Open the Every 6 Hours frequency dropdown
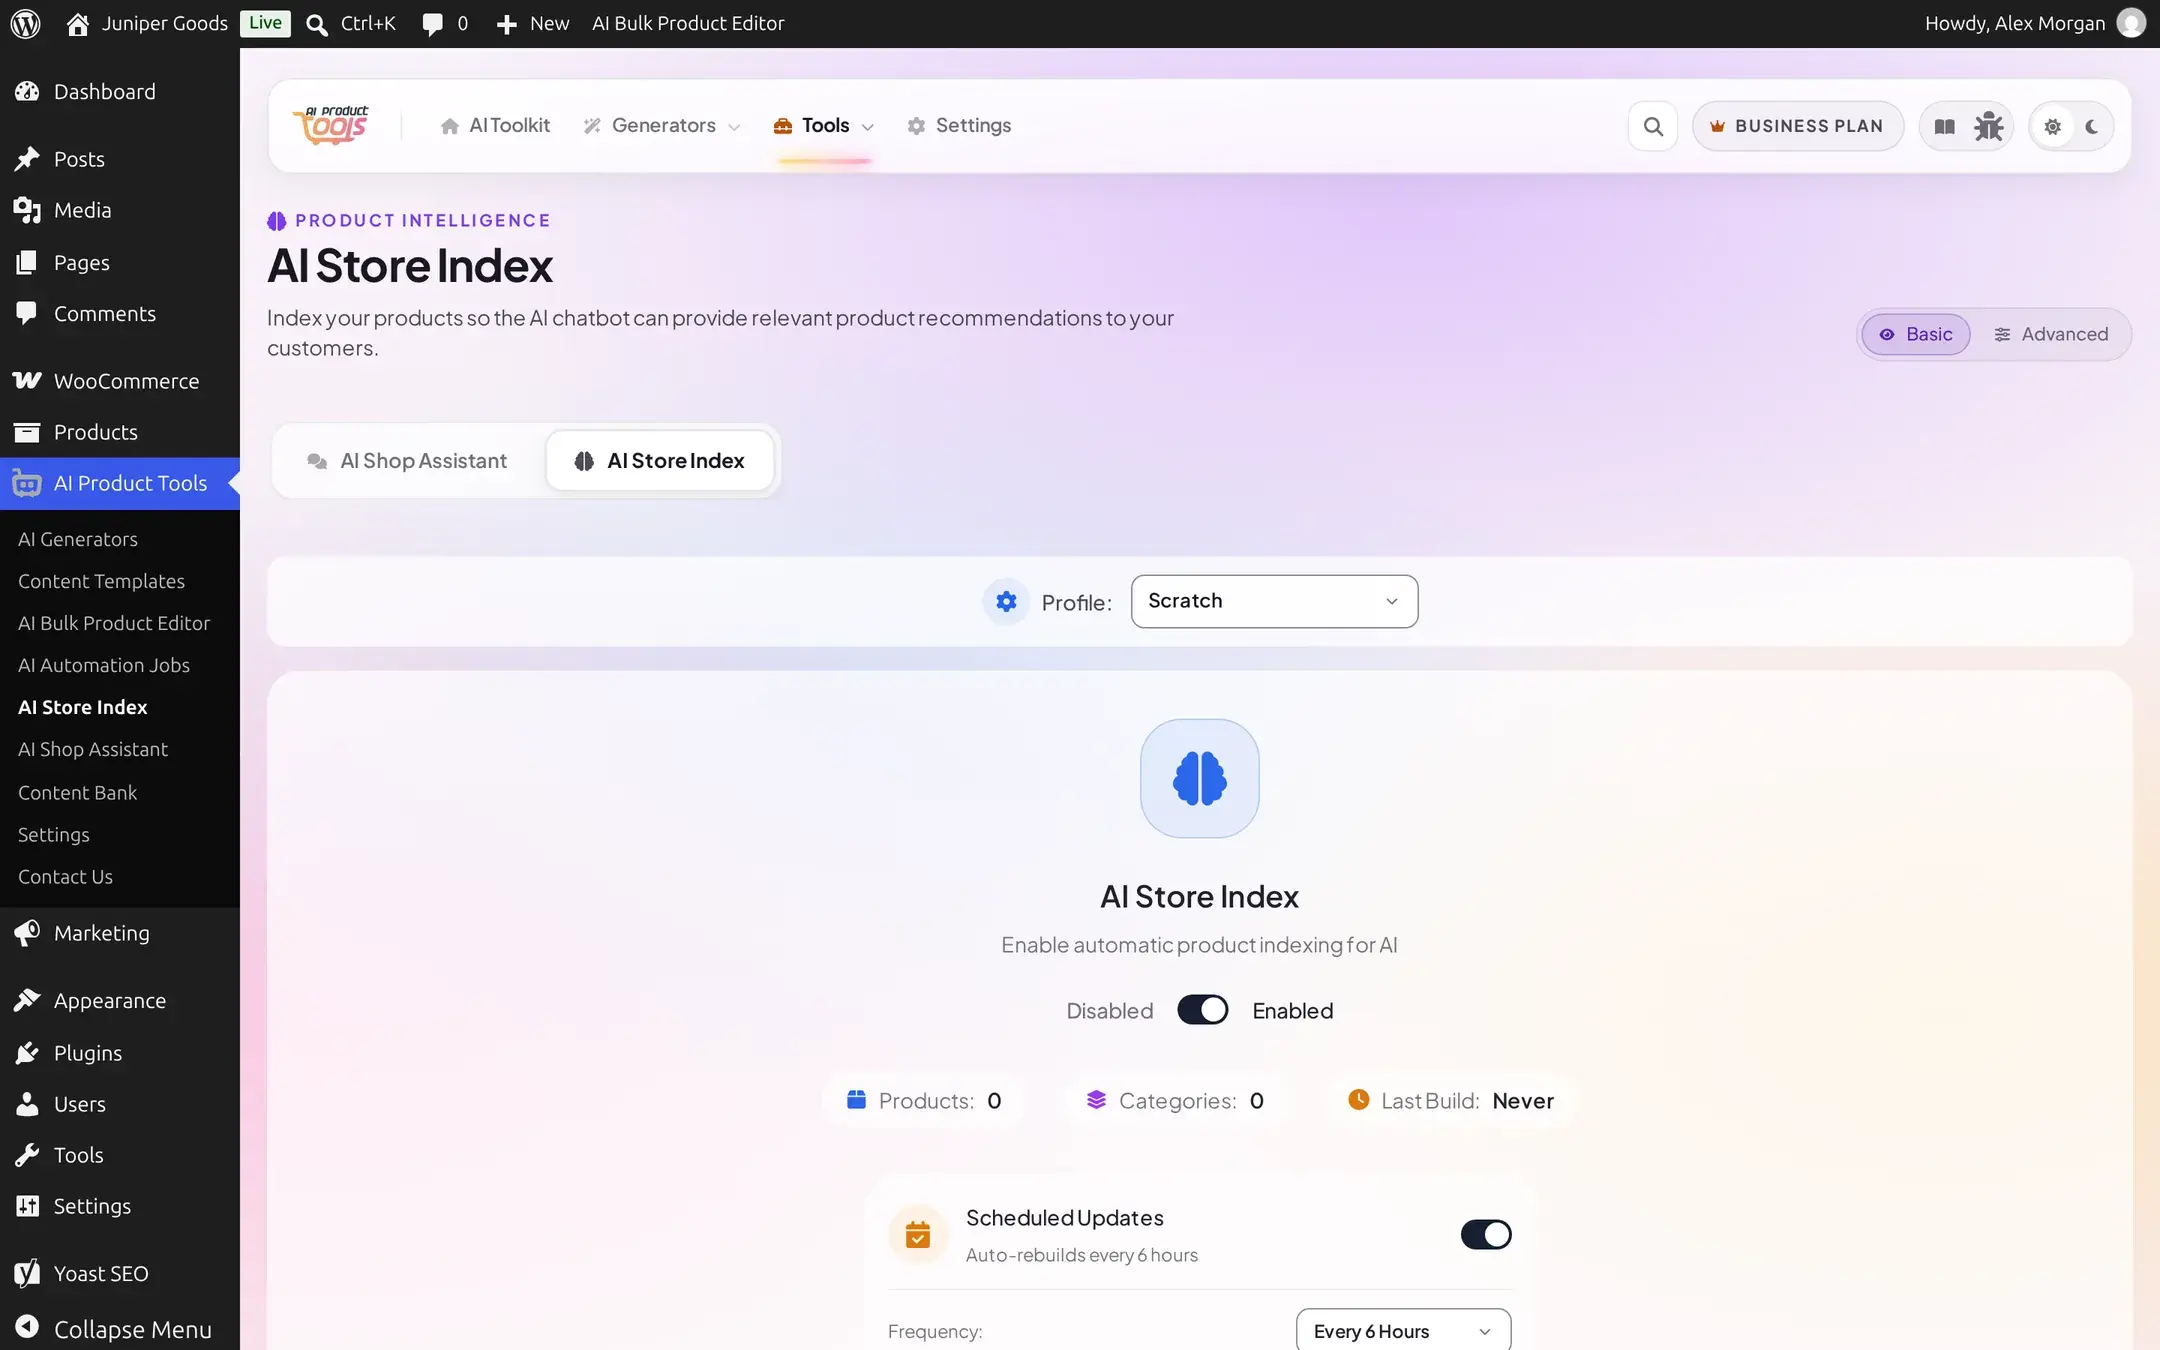Viewport: 2160px width, 1350px height. 1403,1331
